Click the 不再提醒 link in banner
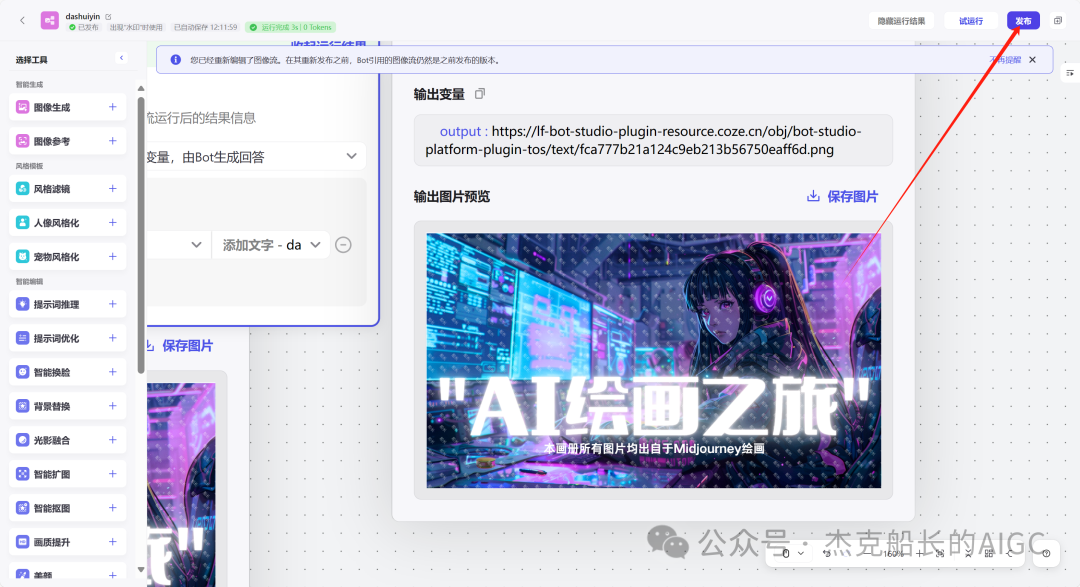The image size is (1080, 587). tap(1005, 60)
